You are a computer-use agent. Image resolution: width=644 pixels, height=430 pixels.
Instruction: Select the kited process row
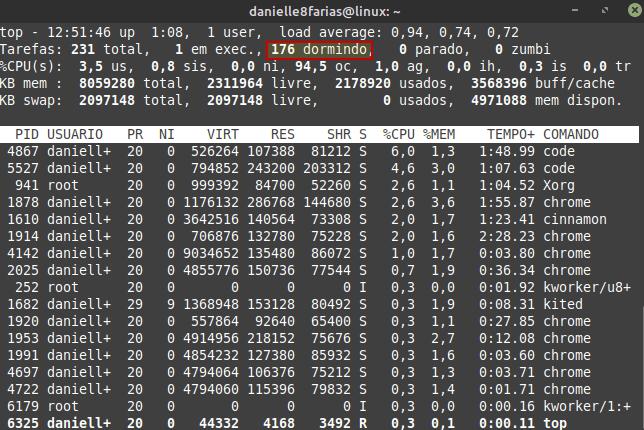[320, 304]
